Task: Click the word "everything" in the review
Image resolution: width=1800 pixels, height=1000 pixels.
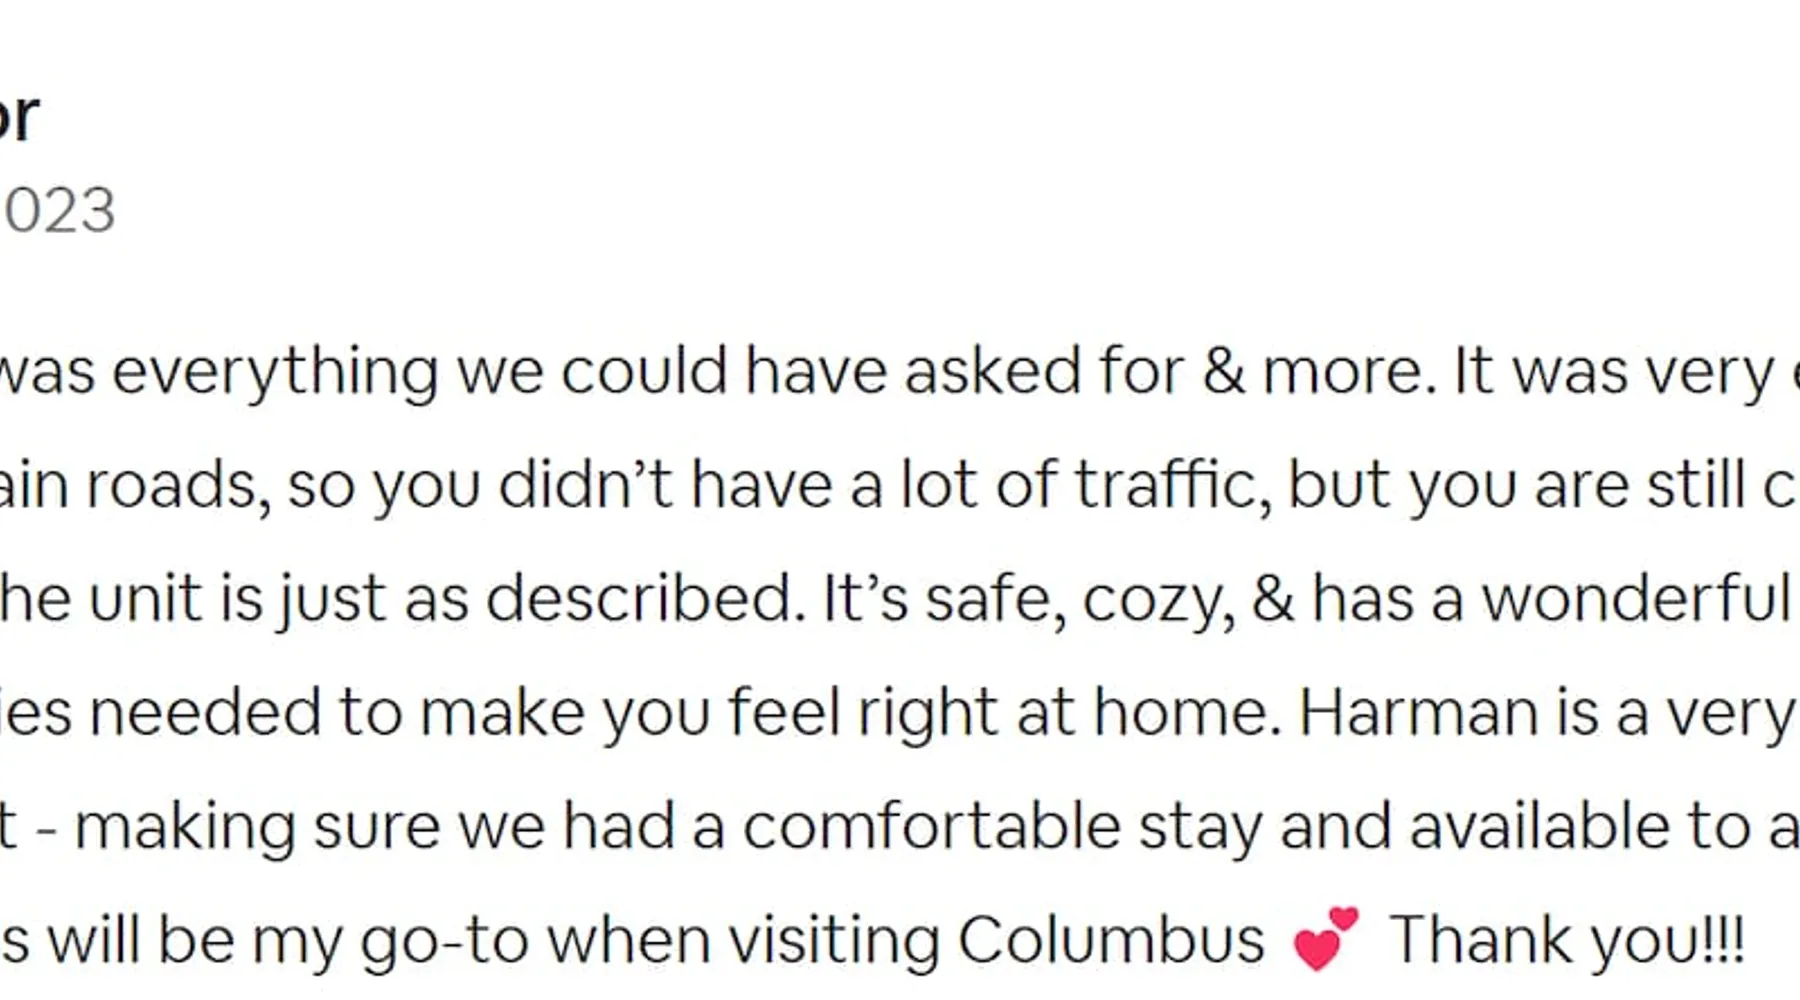Action: (275, 372)
